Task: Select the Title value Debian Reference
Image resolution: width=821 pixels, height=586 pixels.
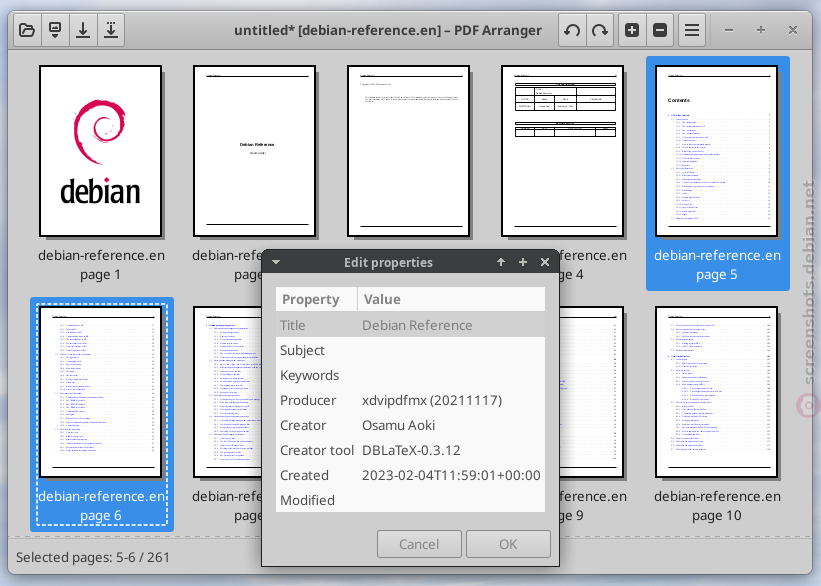Action: point(417,325)
